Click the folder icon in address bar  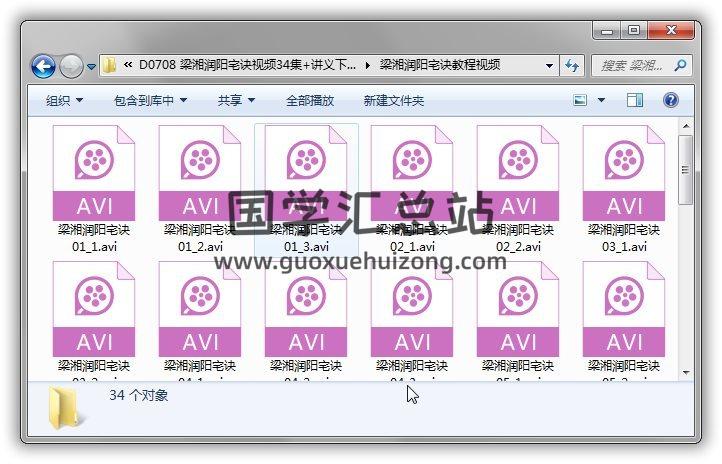click(x=109, y=65)
